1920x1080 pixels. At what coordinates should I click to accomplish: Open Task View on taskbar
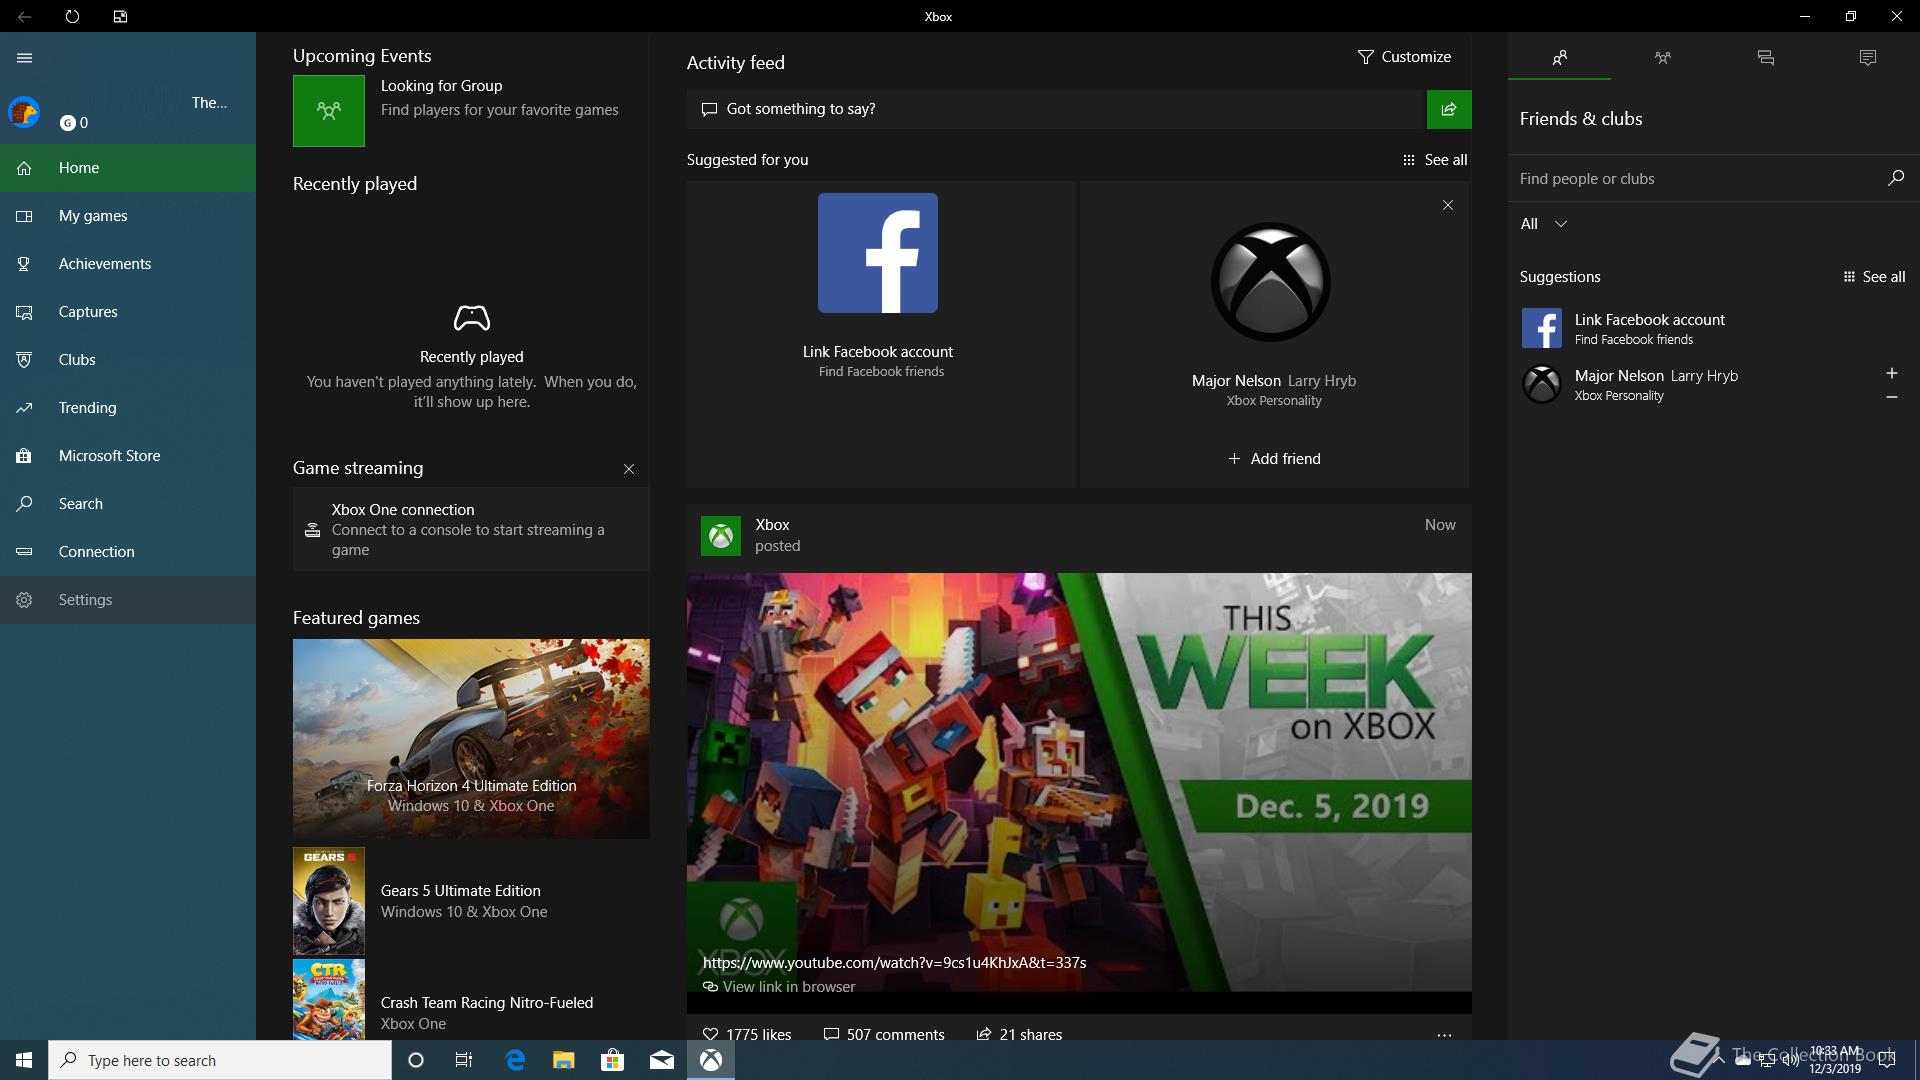click(x=464, y=1060)
